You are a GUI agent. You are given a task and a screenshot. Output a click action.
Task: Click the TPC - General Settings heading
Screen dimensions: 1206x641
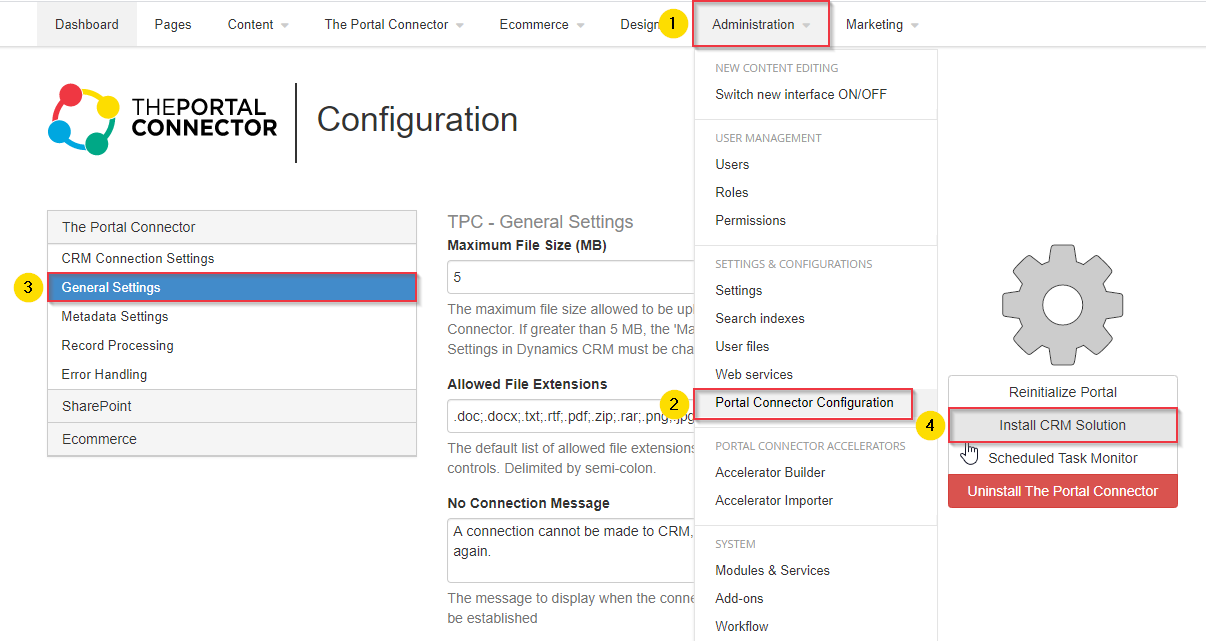540,222
